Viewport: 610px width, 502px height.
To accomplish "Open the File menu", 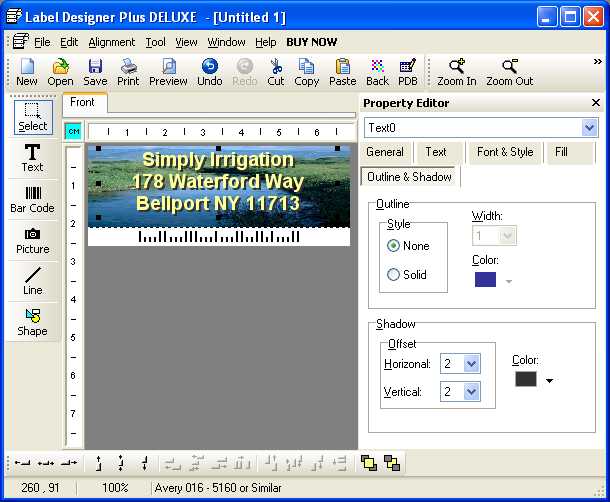I will point(42,42).
